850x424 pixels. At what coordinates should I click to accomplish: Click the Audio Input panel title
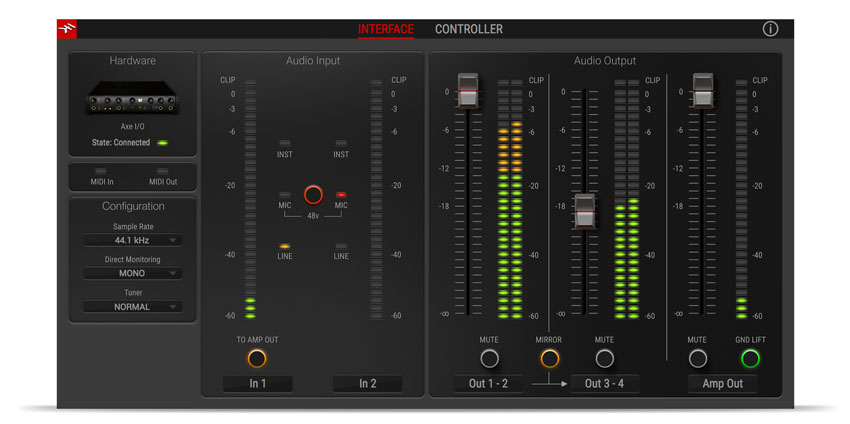click(313, 61)
